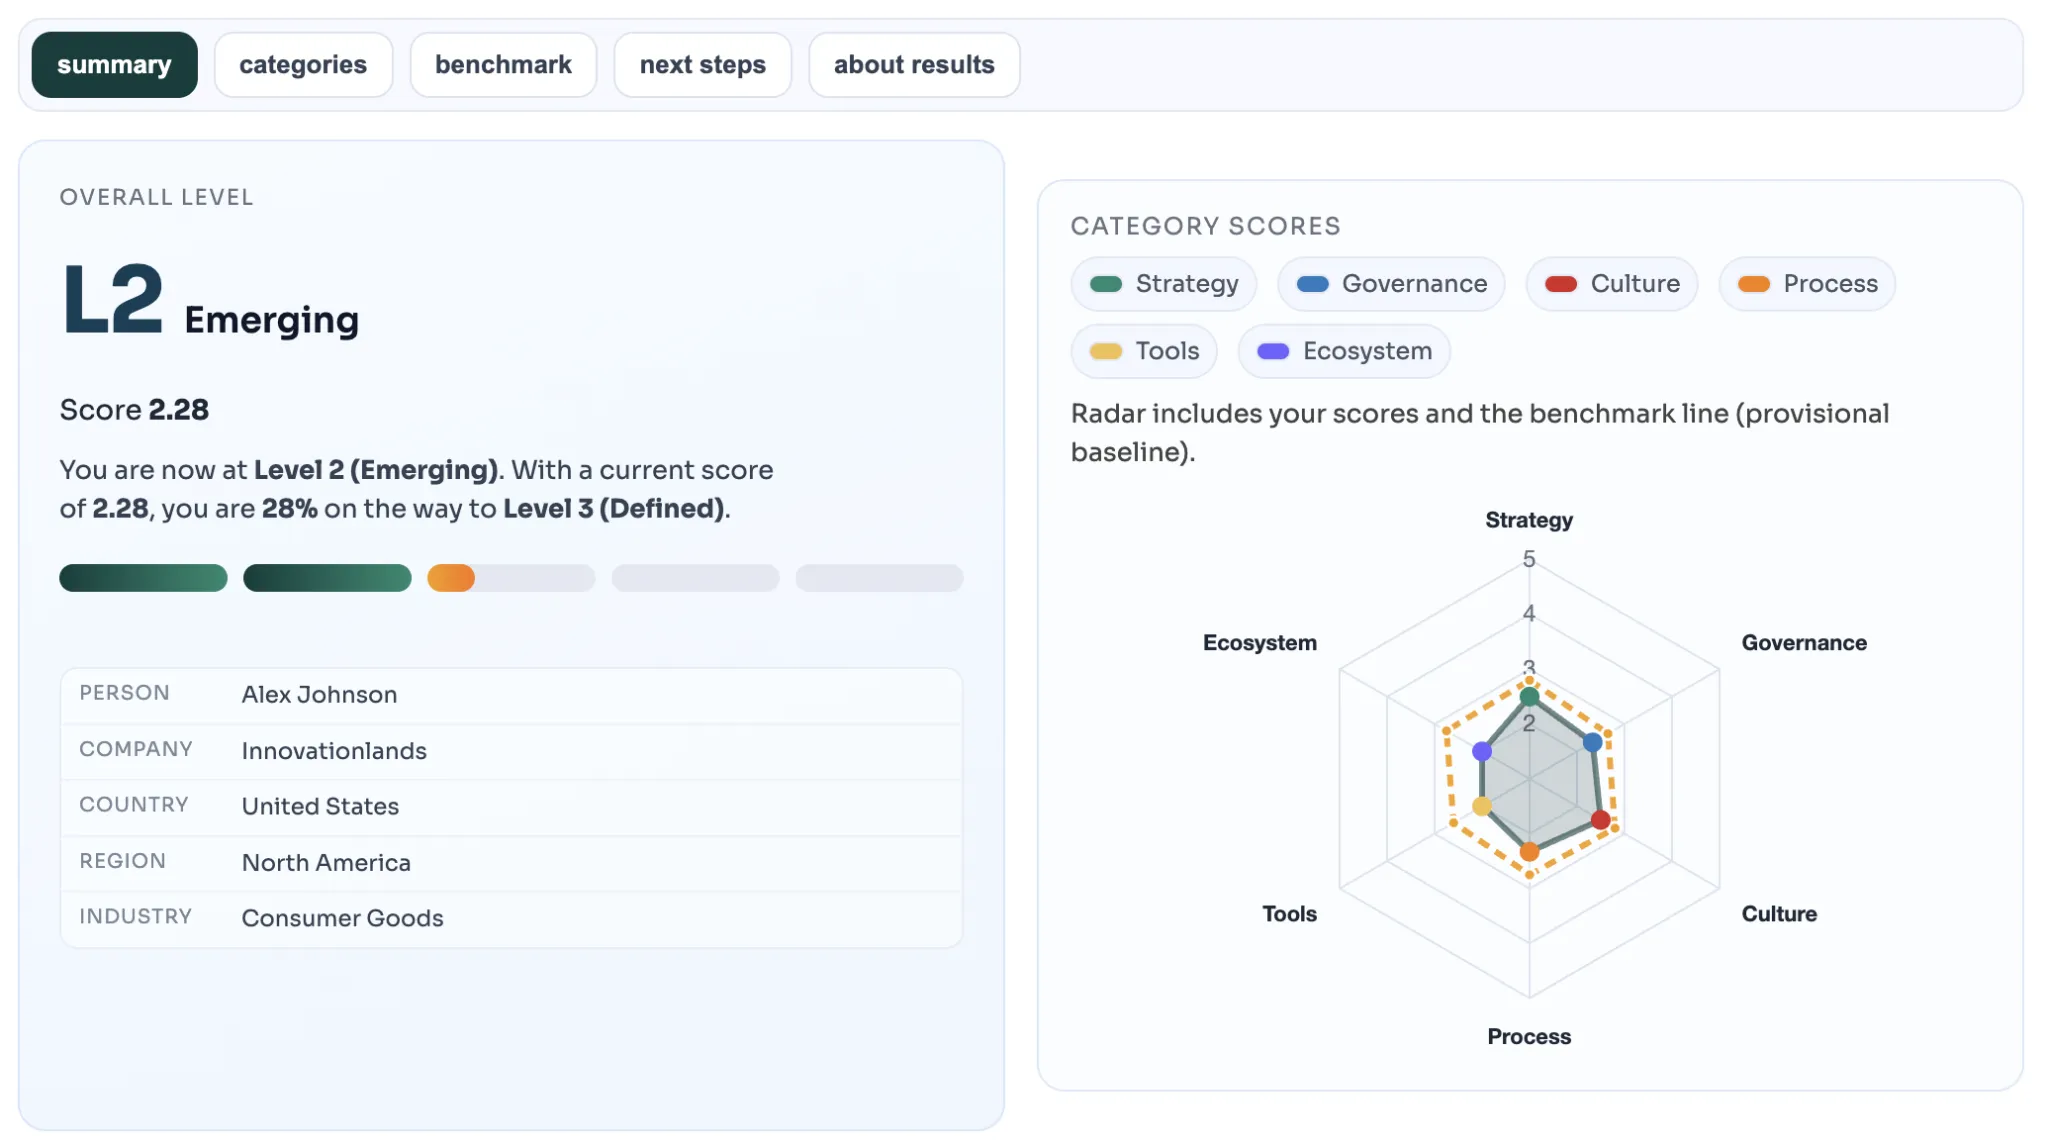This screenshot has width=2048, height=1148.
Task: Click the Culture axis label on radar
Action: pos(1779,914)
